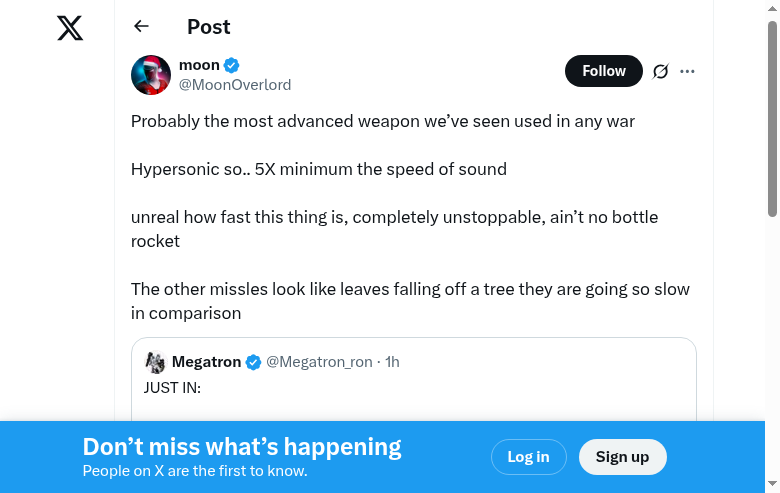Open the @MoonOverlord handle link
The image size is (780, 493).
[x=235, y=85]
